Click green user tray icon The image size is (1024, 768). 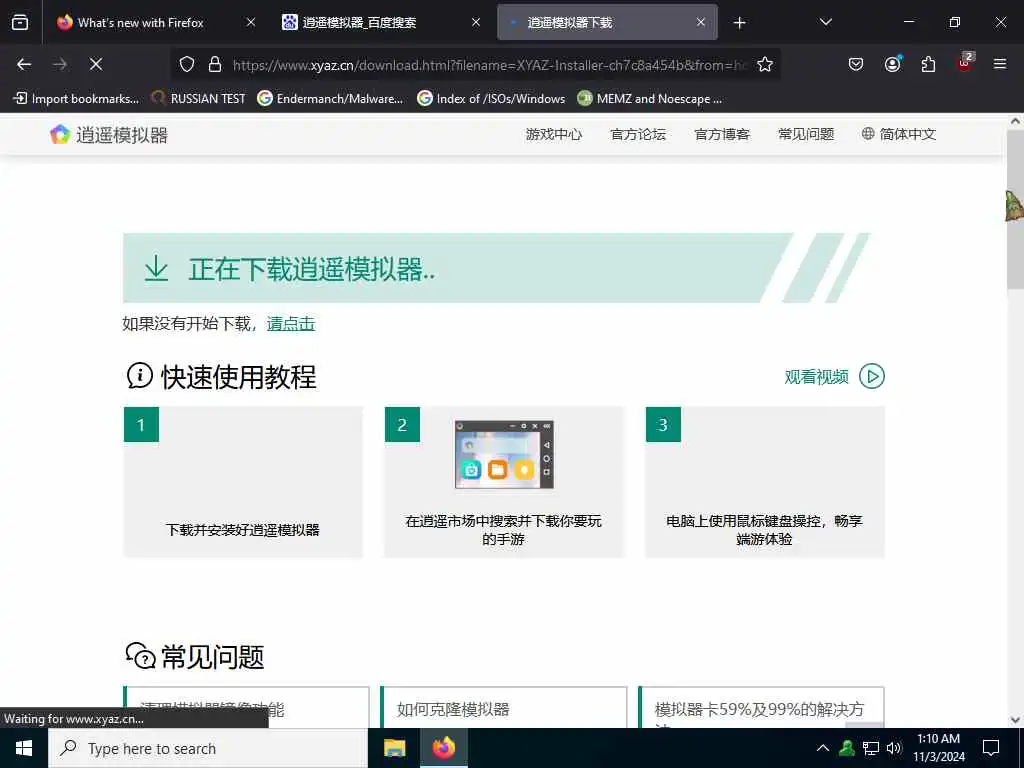pyautogui.click(x=847, y=748)
